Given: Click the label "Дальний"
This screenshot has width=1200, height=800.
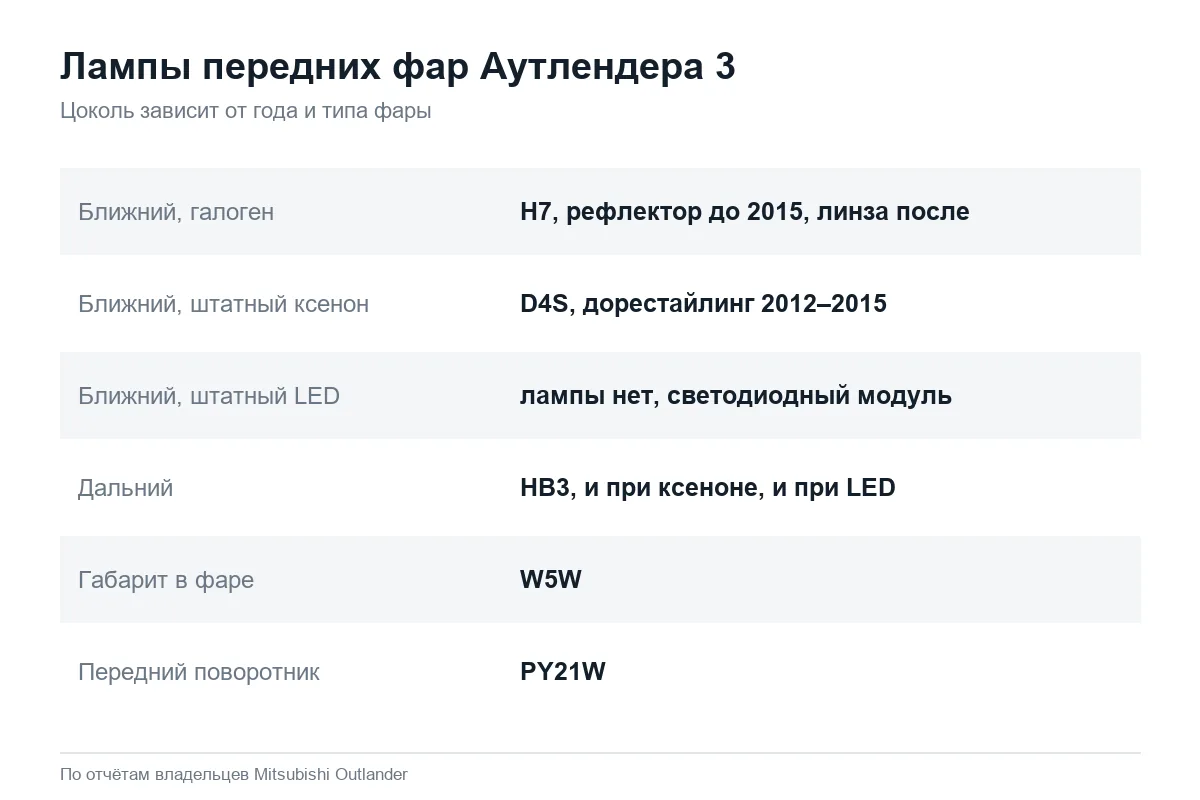Looking at the screenshot, I should click(126, 488).
